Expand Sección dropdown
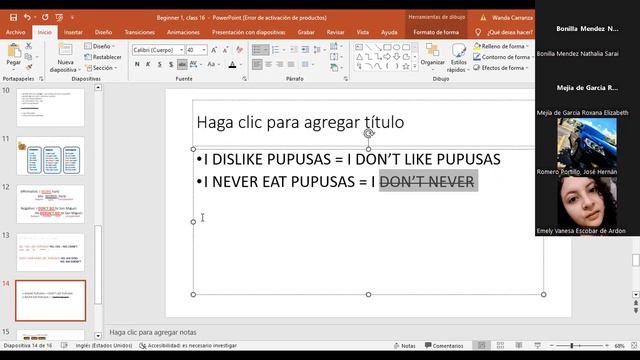Image resolution: width=640 pixels, height=360 pixels. click(x=102, y=68)
